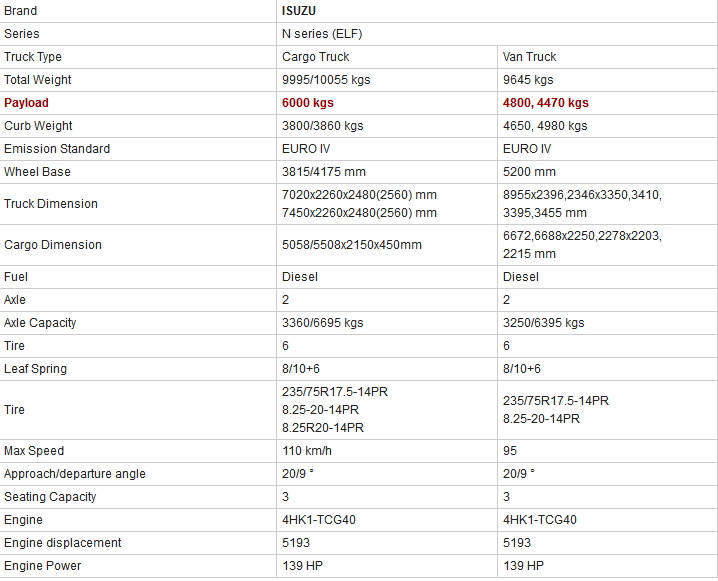Click the Engine displacement row label
718x581 pixels.
coord(62,543)
